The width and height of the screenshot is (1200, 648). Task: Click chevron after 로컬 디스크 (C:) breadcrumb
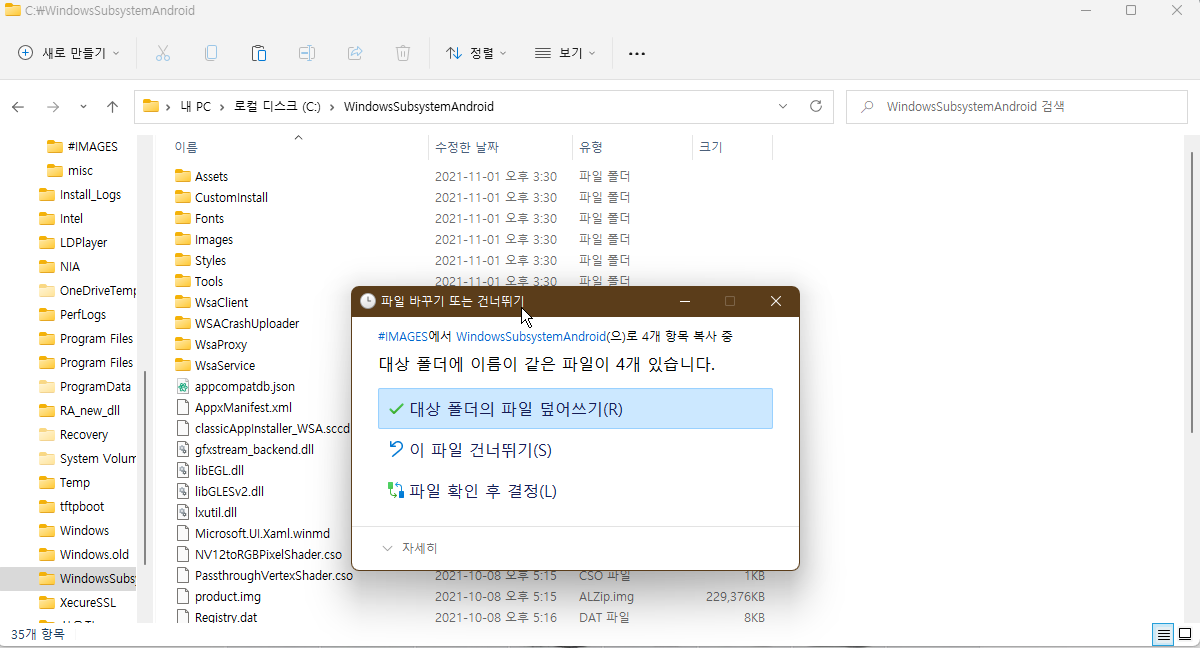pos(333,106)
